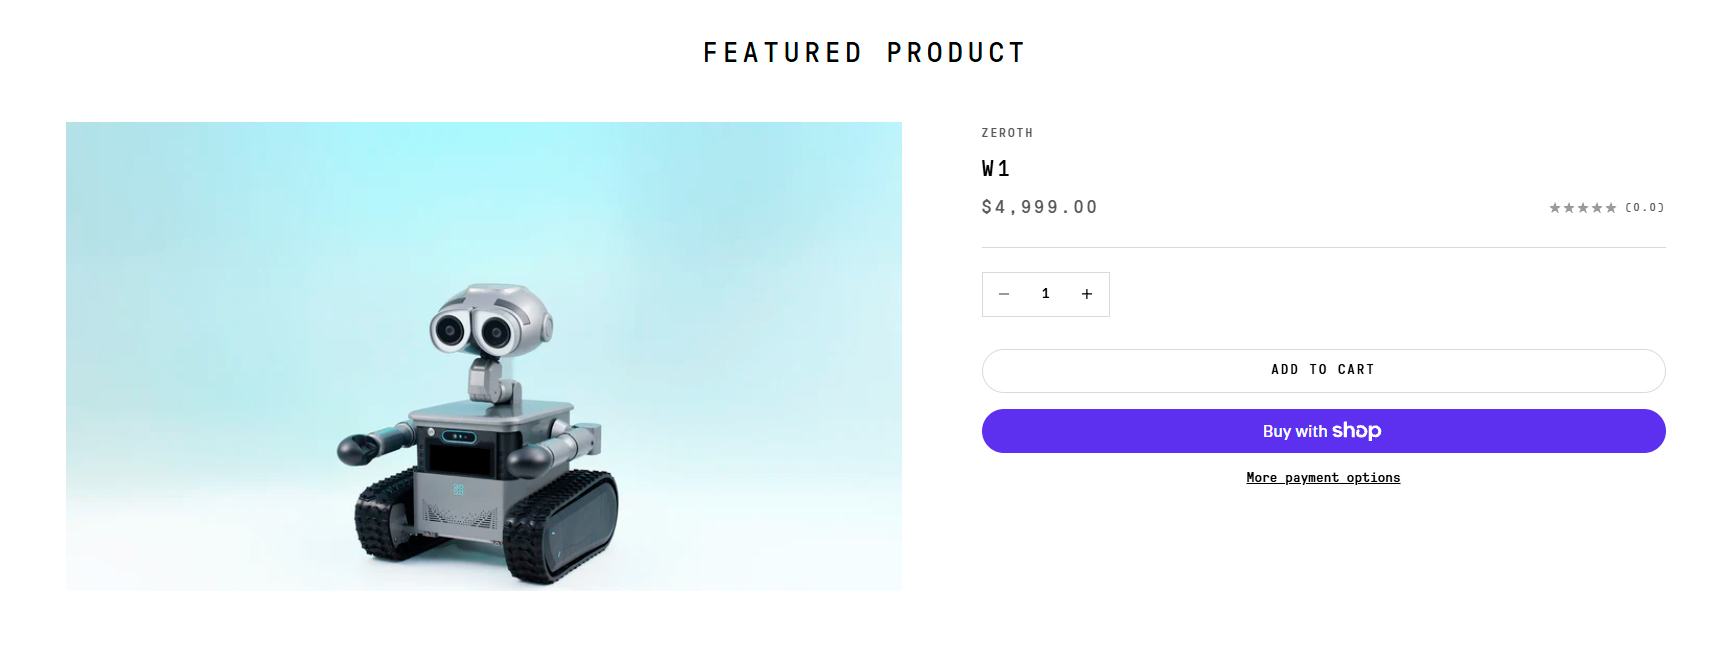Click the minus icon to decrease quantity

click(1004, 294)
